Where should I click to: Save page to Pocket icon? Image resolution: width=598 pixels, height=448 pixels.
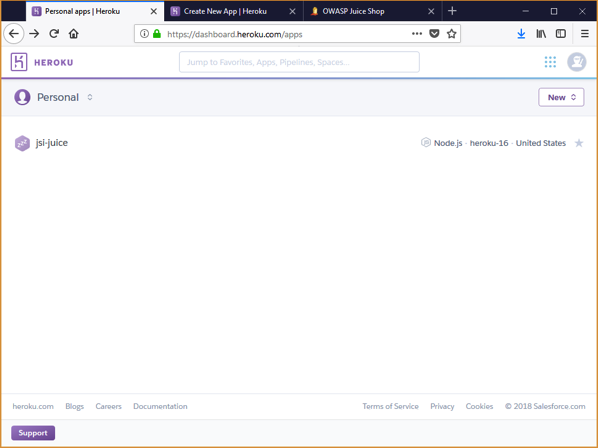434,34
